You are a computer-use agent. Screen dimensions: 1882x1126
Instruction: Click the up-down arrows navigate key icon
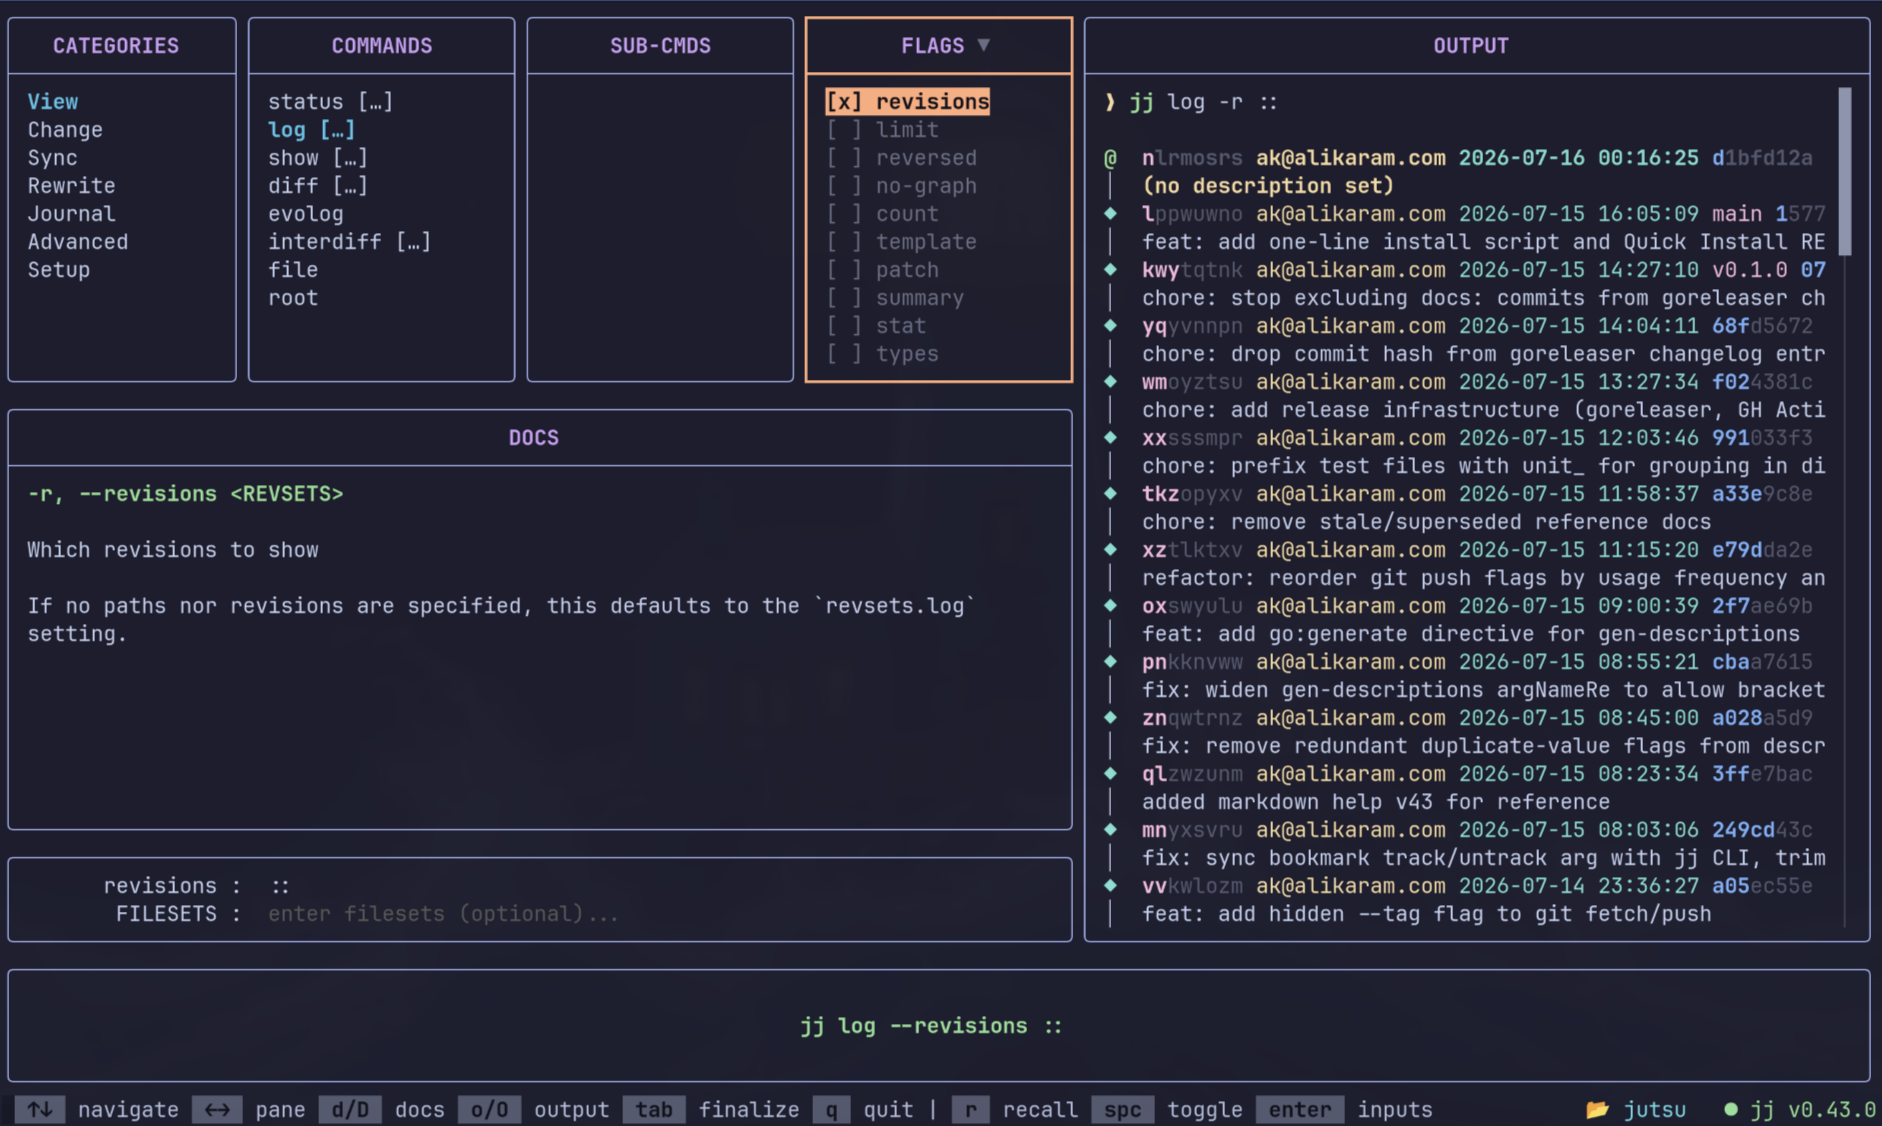(40, 1109)
